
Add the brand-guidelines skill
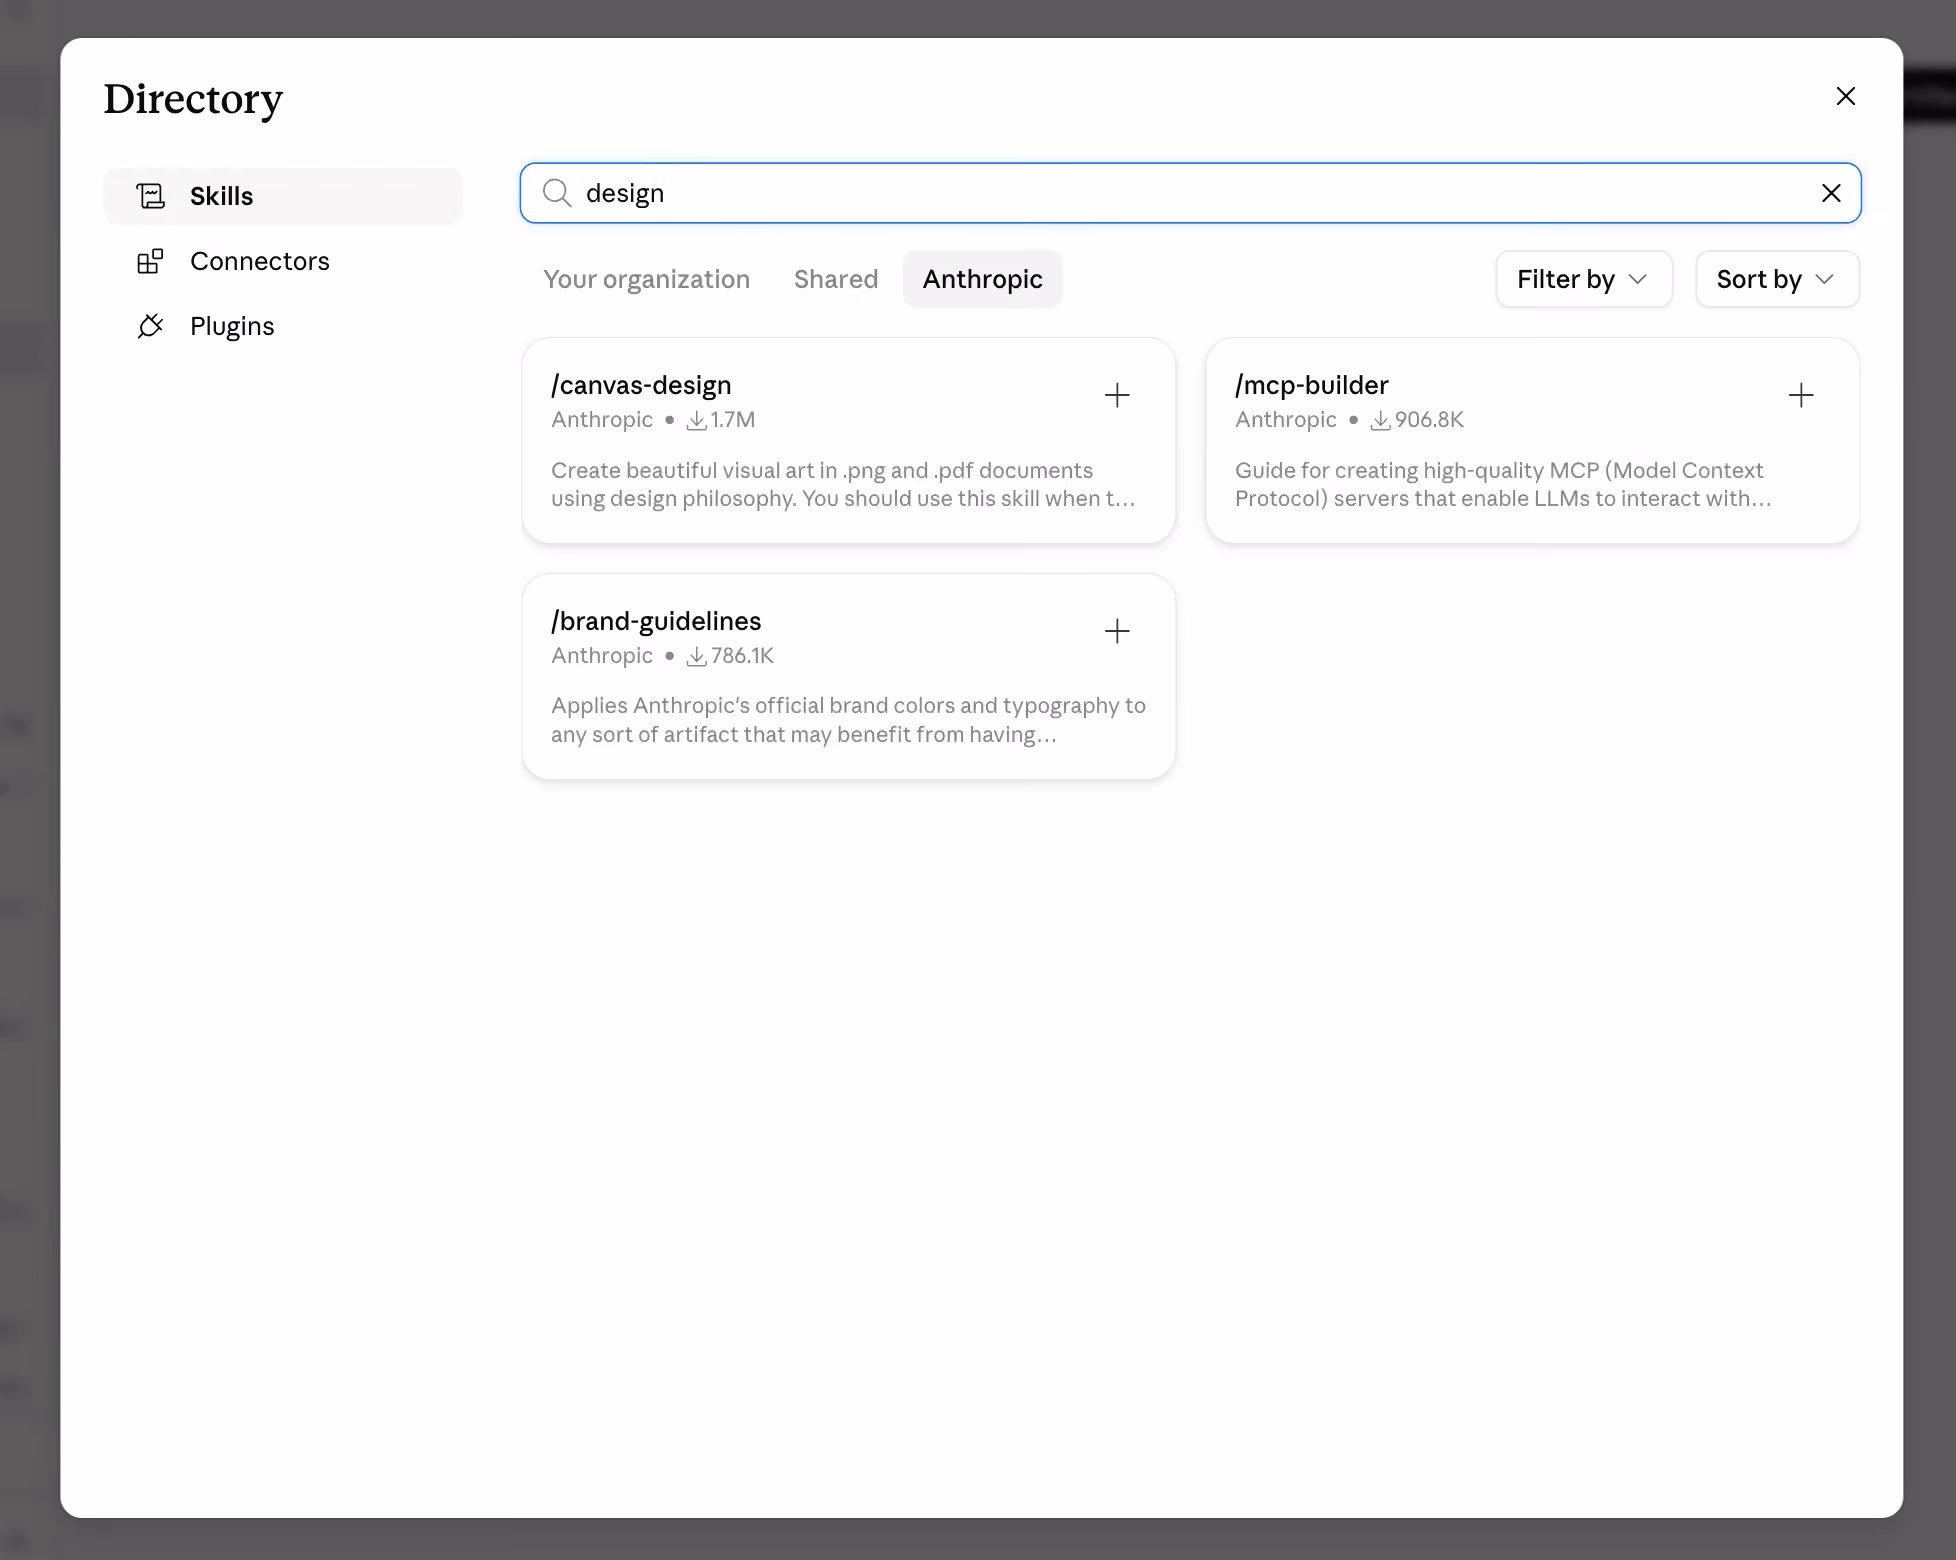click(1117, 631)
